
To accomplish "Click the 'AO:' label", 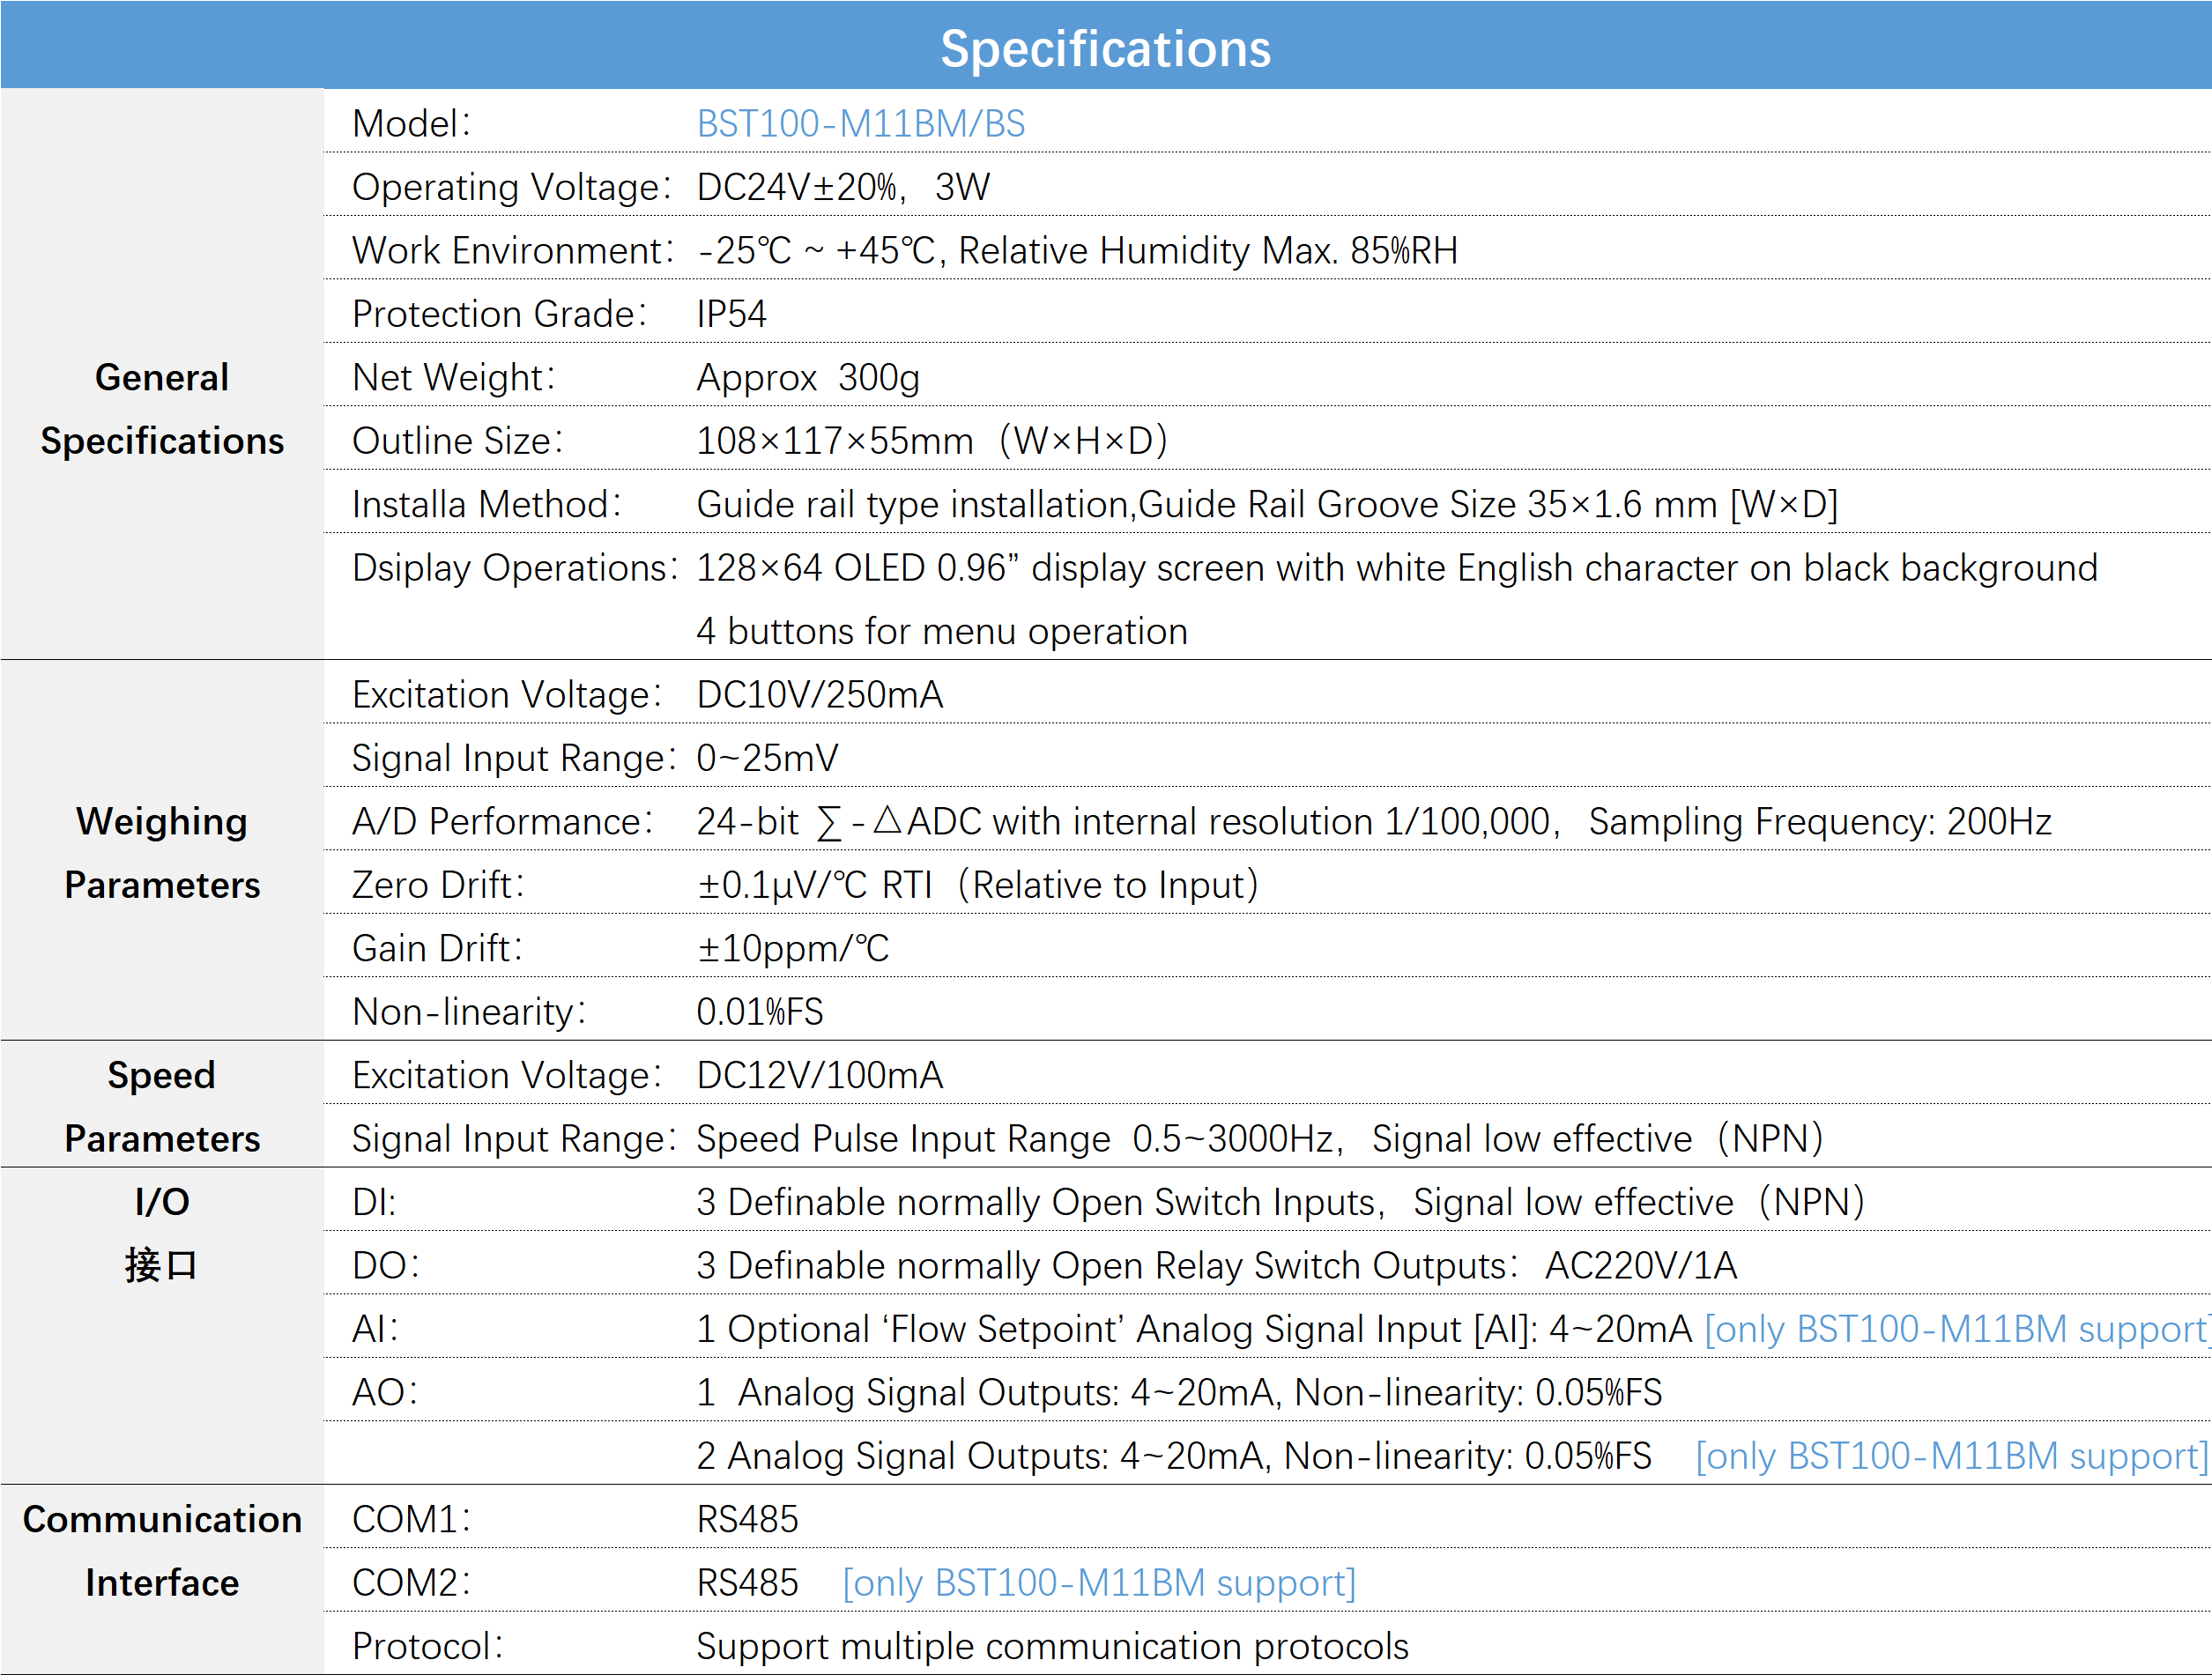I will pyautogui.click(x=384, y=1392).
